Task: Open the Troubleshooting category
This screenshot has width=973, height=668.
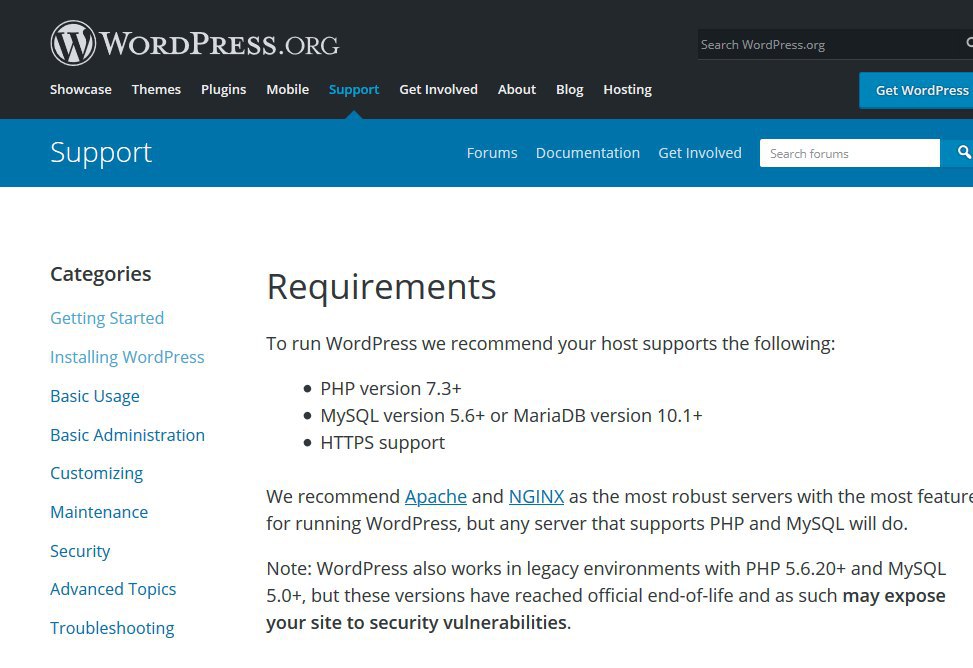Action: (112, 628)
